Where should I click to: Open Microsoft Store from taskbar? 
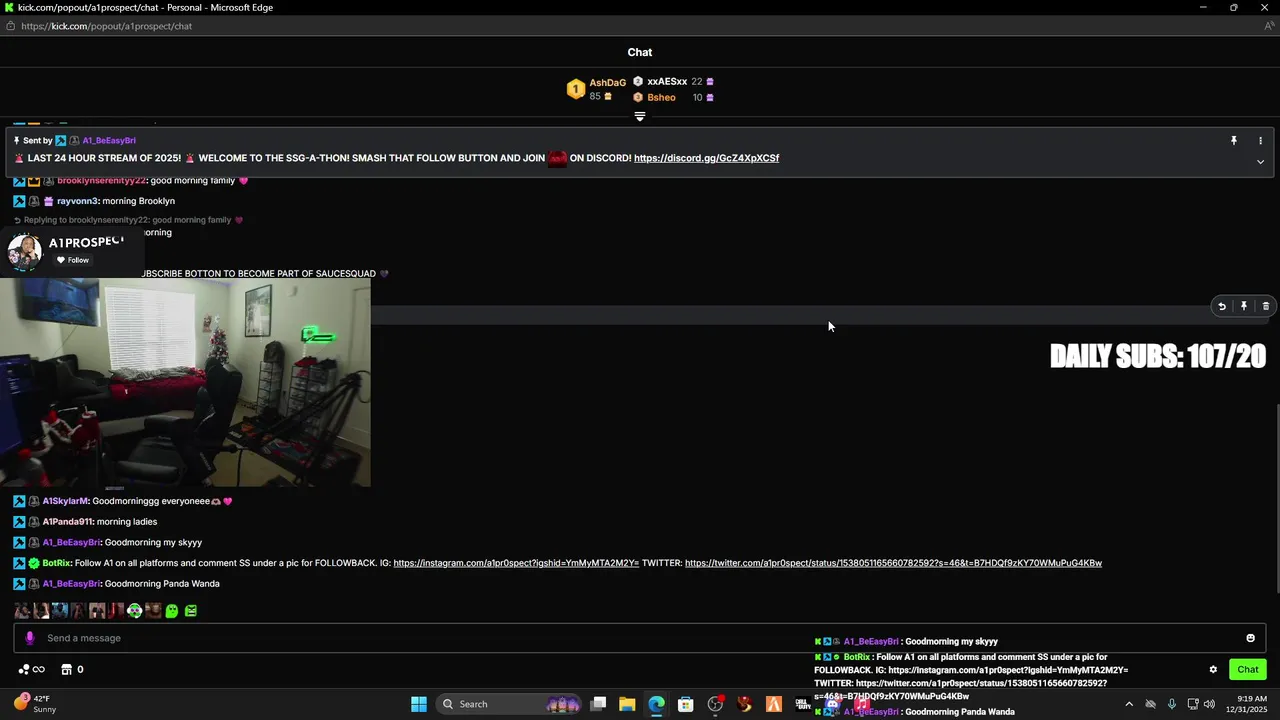(685, 704)
